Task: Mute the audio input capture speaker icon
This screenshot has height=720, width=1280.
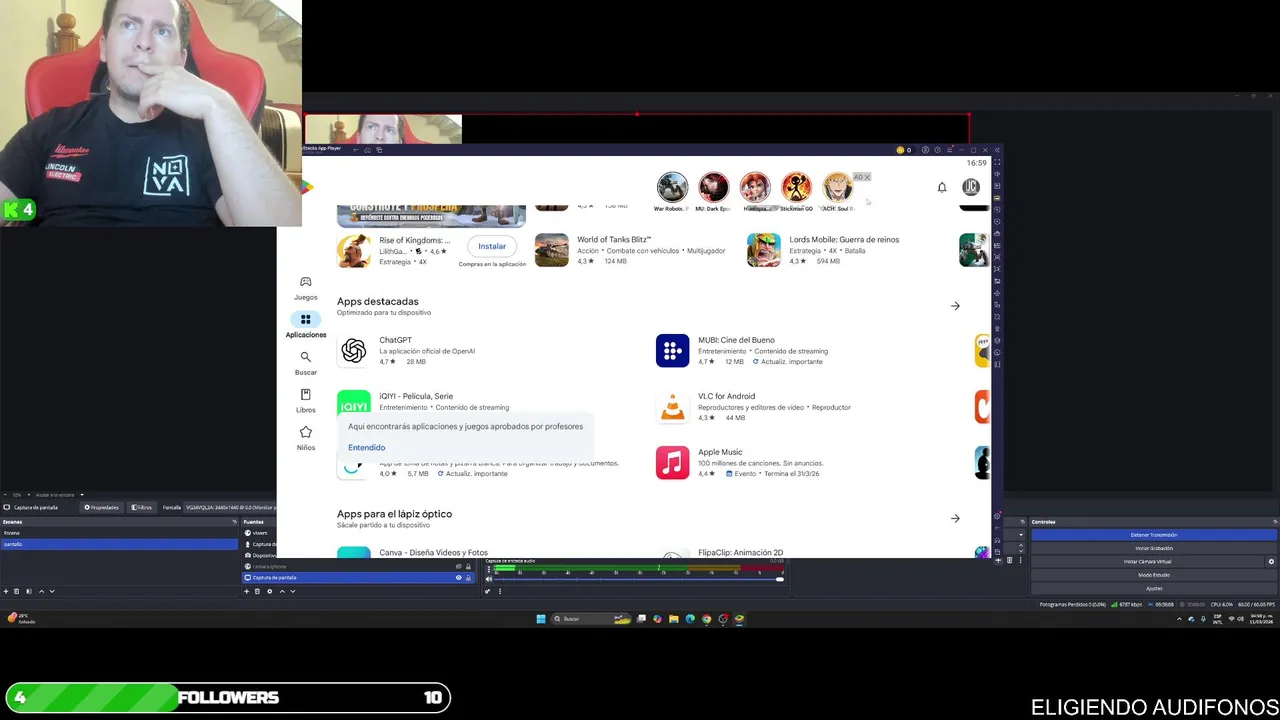Action: click(x=488, y=579)
